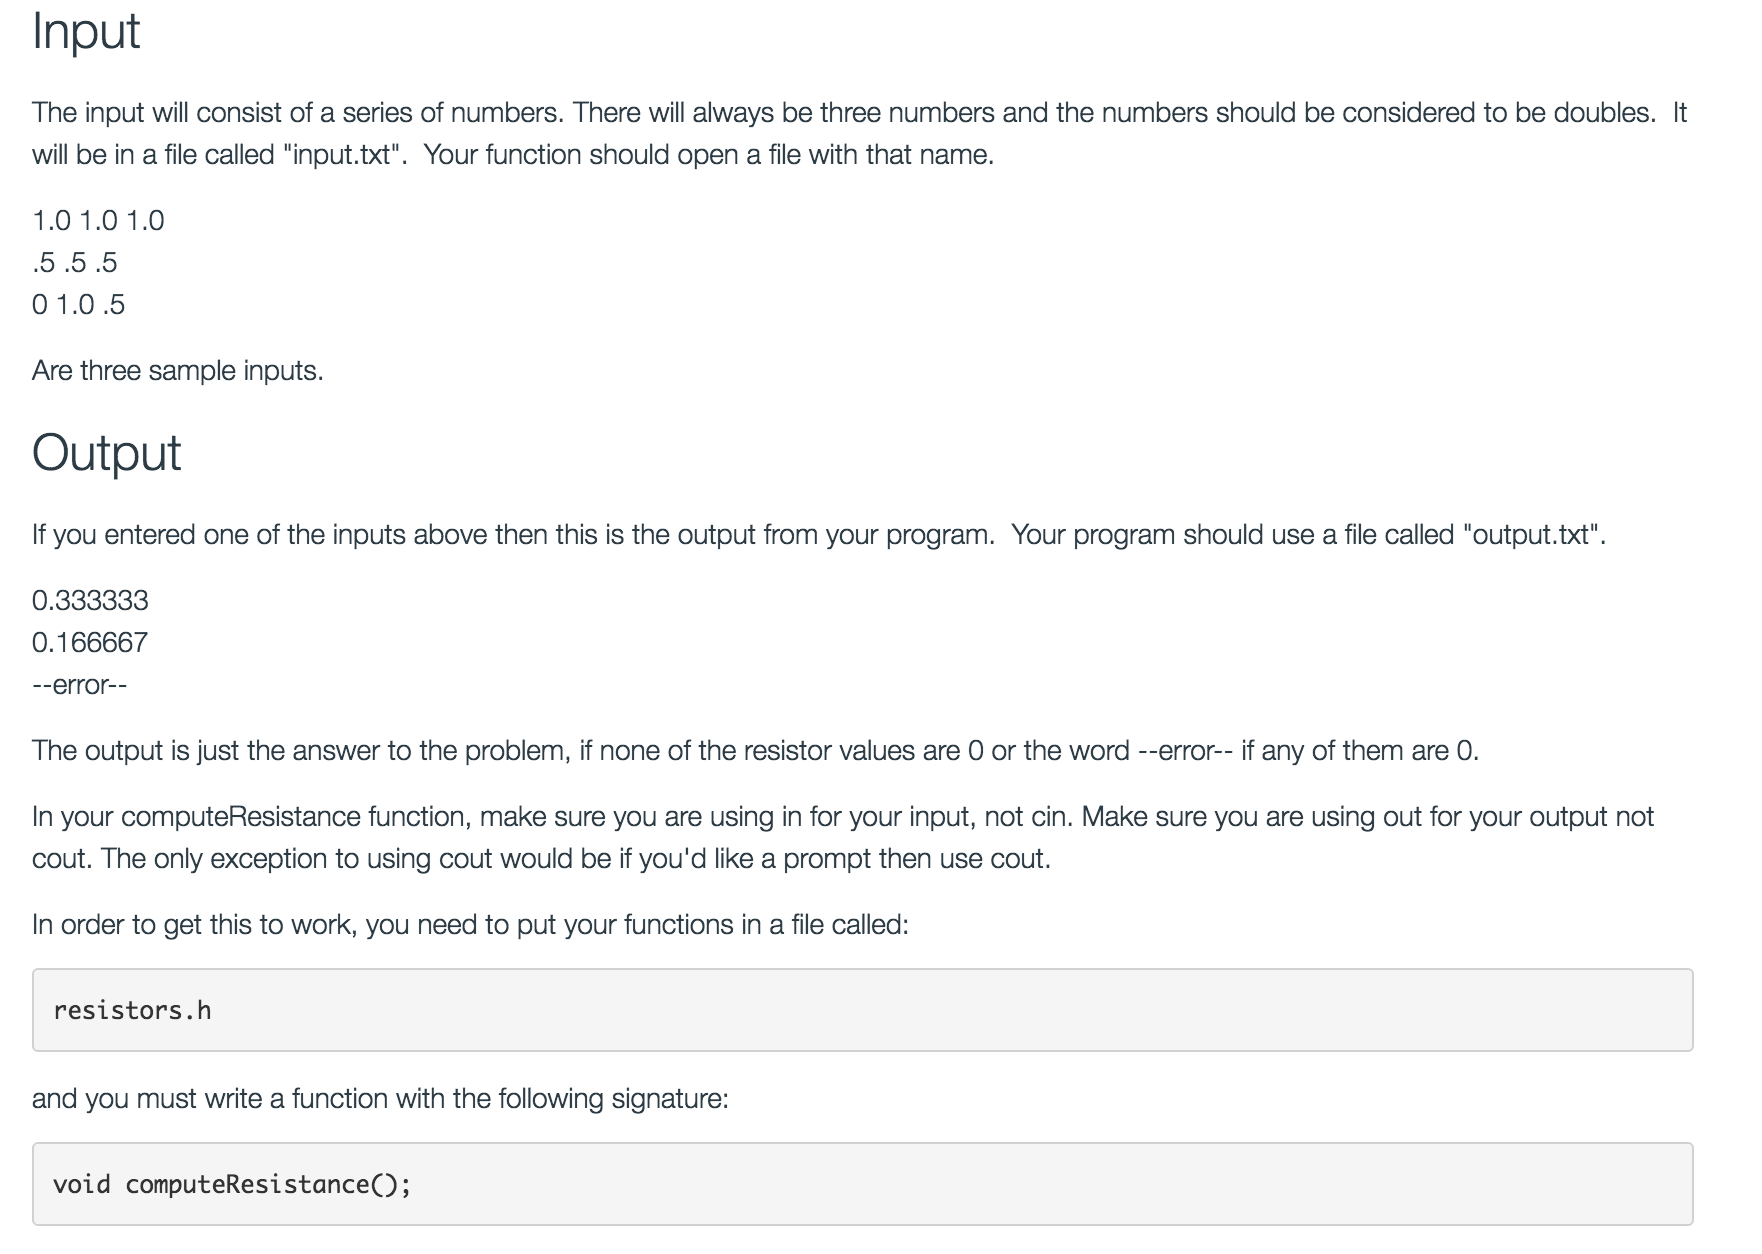Image resolution: width=1762 pixels, height=1254 pixels.
Task: Click the line "In order to get this to work"
Action: tap(470, 924)
